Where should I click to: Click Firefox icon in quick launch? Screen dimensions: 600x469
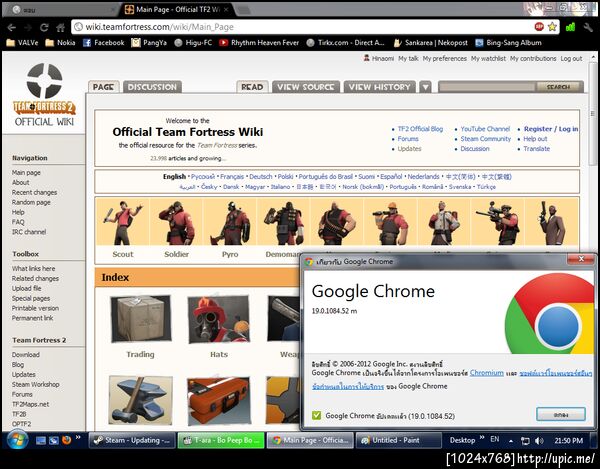pyautogui.click(x=67, y=440)
